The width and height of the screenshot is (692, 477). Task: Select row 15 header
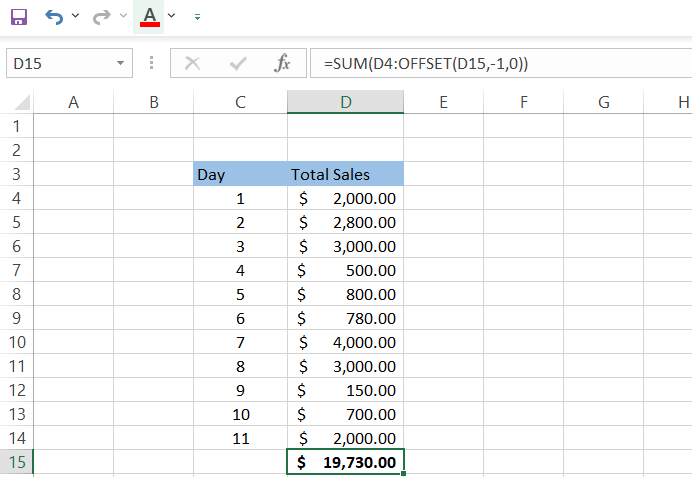coord(16,462)
